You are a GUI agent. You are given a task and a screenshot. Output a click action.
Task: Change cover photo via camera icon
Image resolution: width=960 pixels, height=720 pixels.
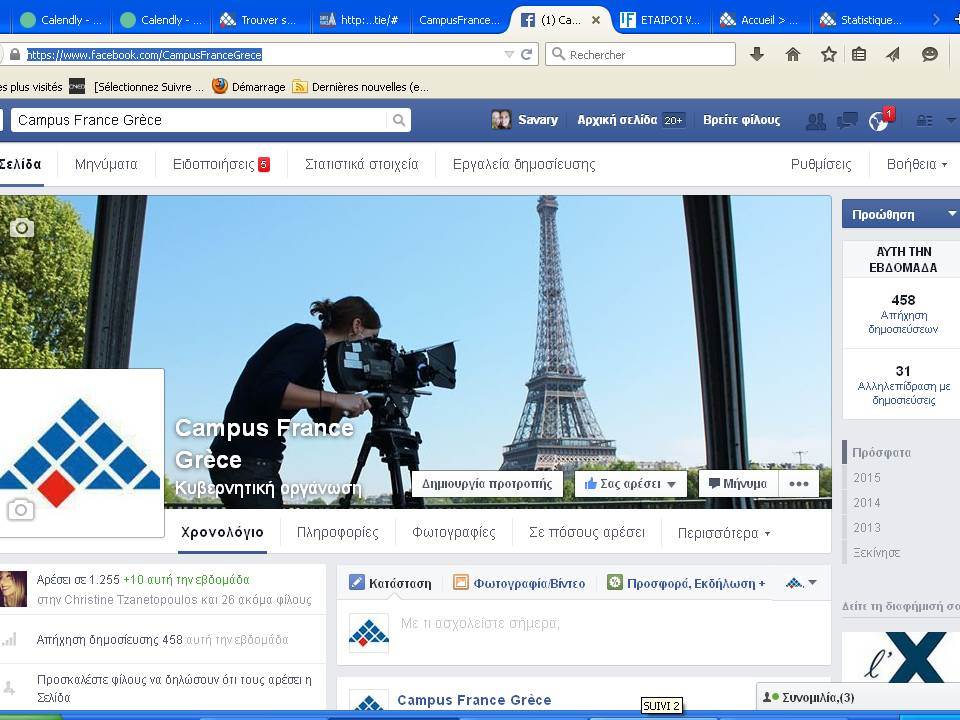click(x=22, y=228)
